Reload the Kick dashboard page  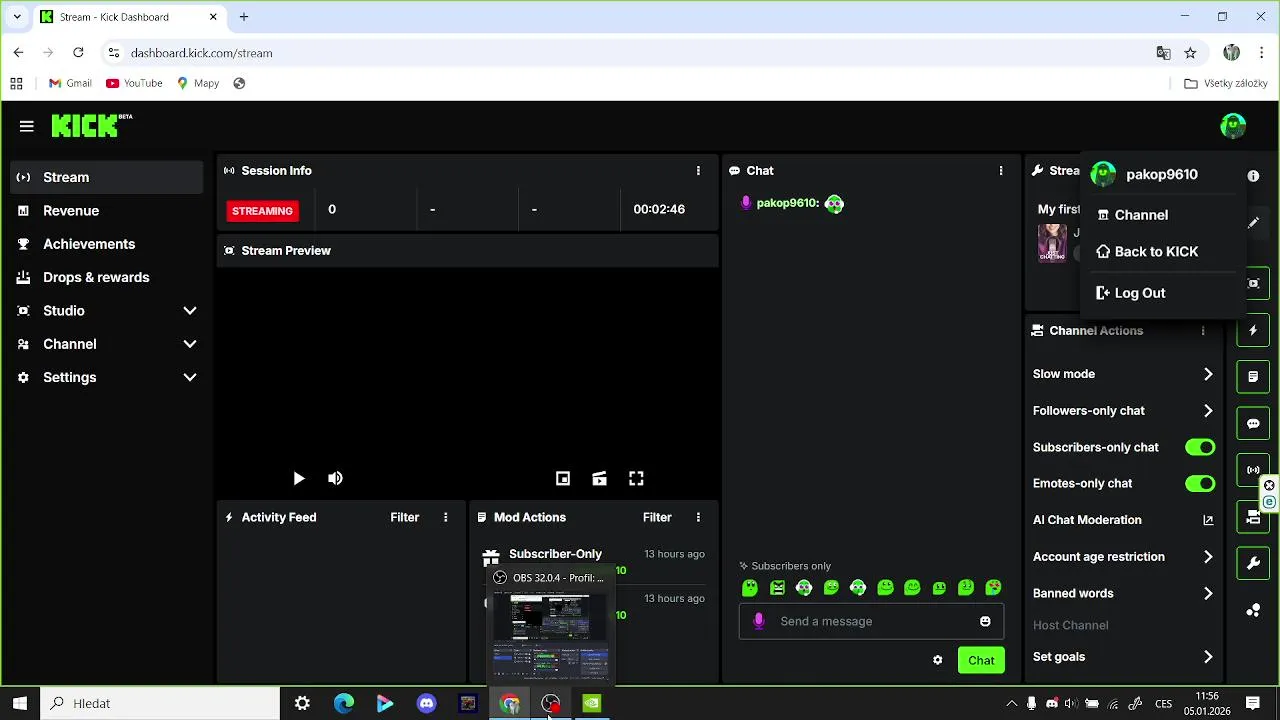tap(78, 53)
